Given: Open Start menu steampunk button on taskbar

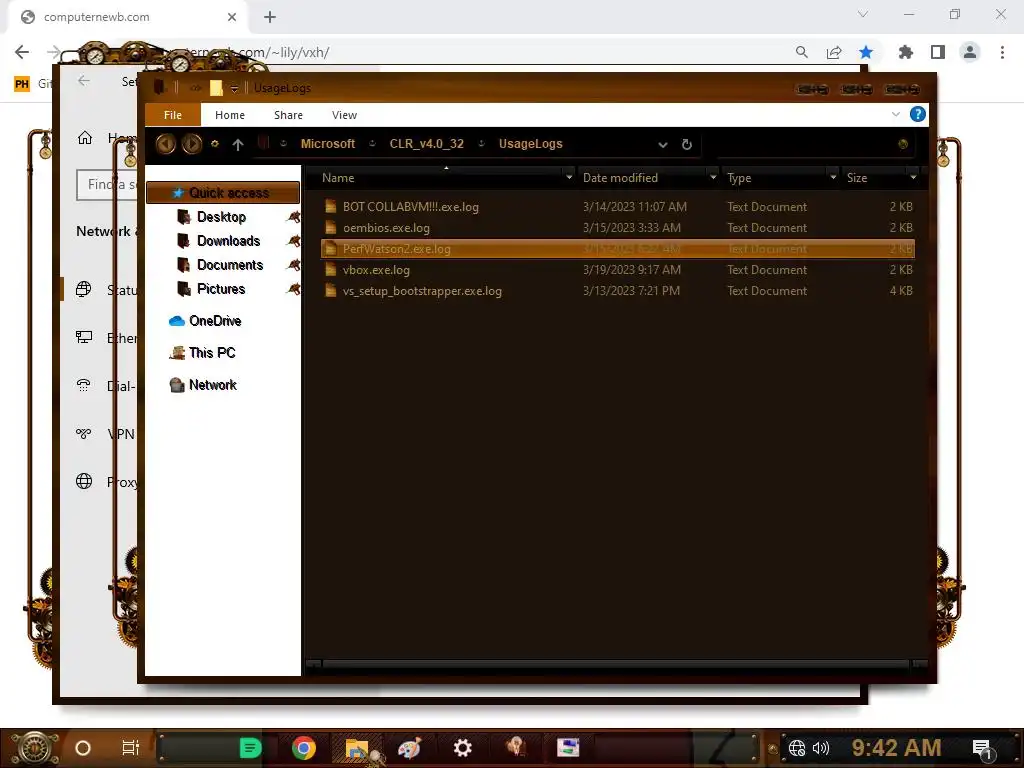Looking at the screenshot, I should click(35, 748).
